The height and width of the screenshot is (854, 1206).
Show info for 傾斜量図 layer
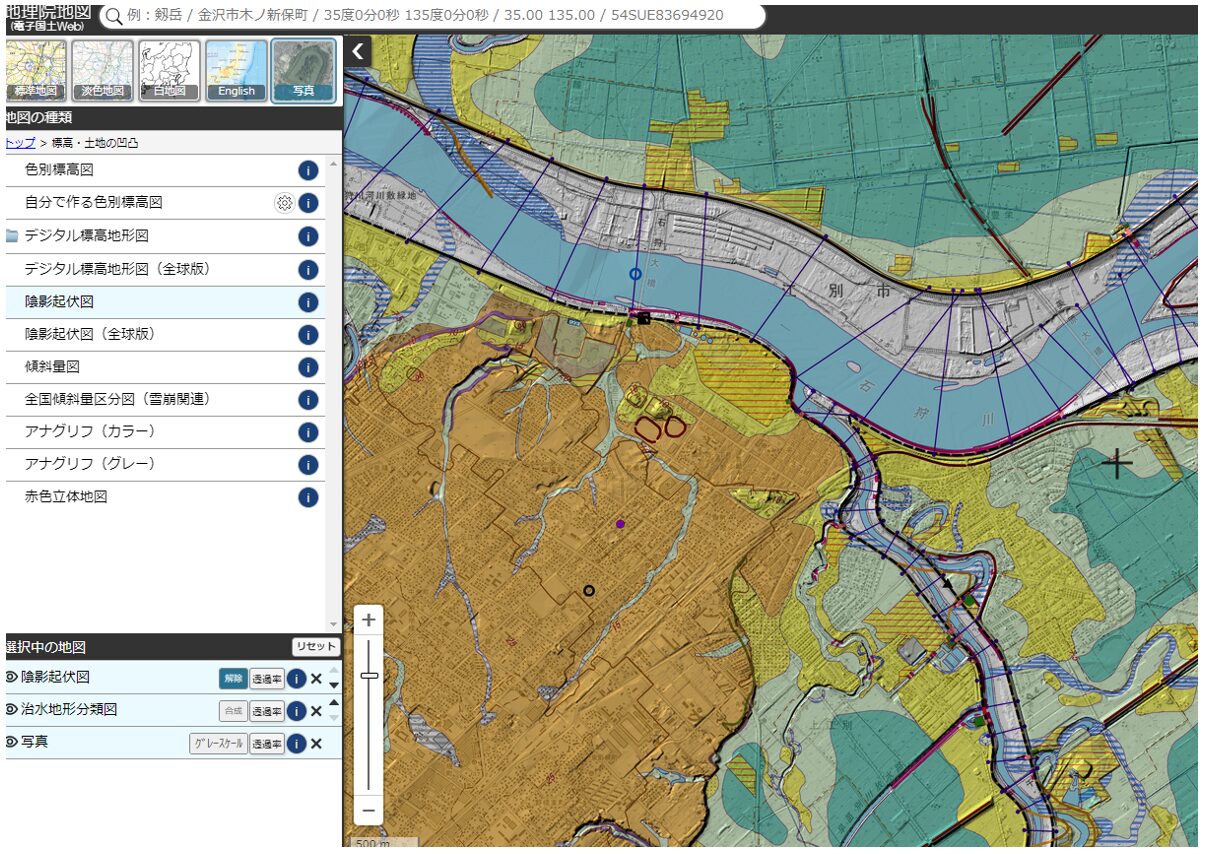308,367
